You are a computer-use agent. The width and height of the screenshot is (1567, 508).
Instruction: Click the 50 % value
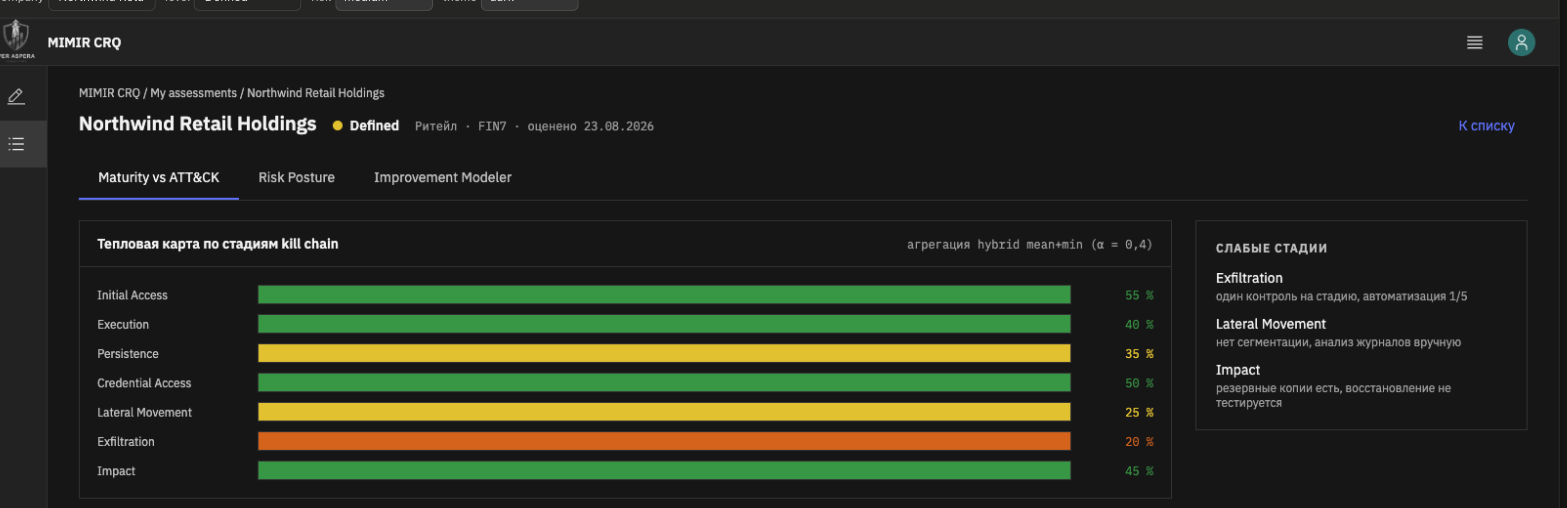coord(1139,383)
